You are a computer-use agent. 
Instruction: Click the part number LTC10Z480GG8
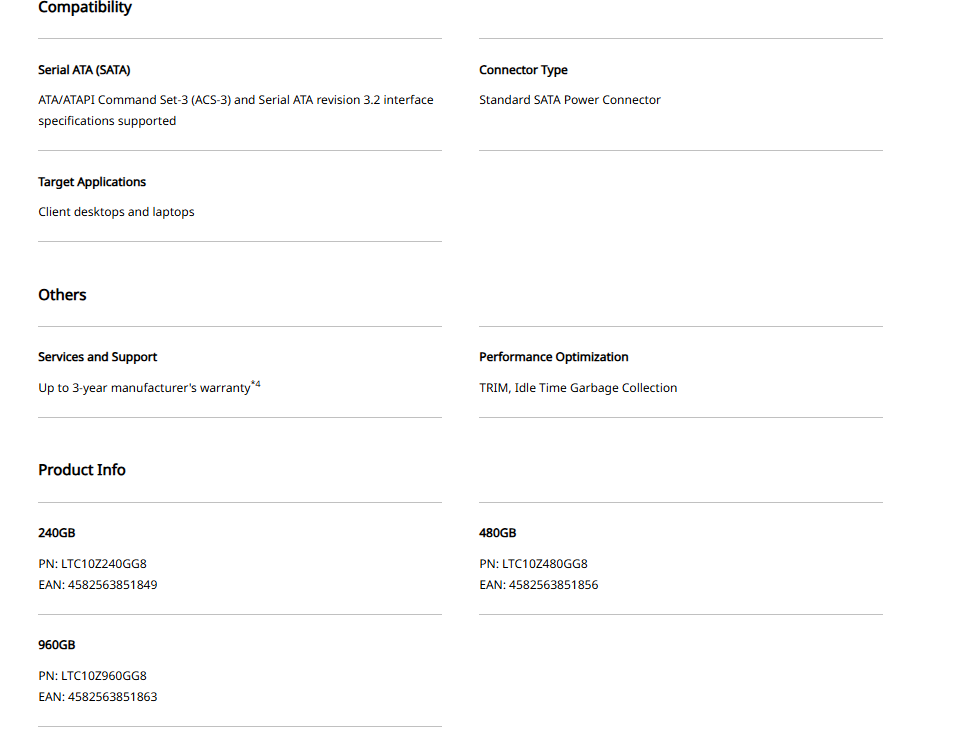click(x=545, y=564)
